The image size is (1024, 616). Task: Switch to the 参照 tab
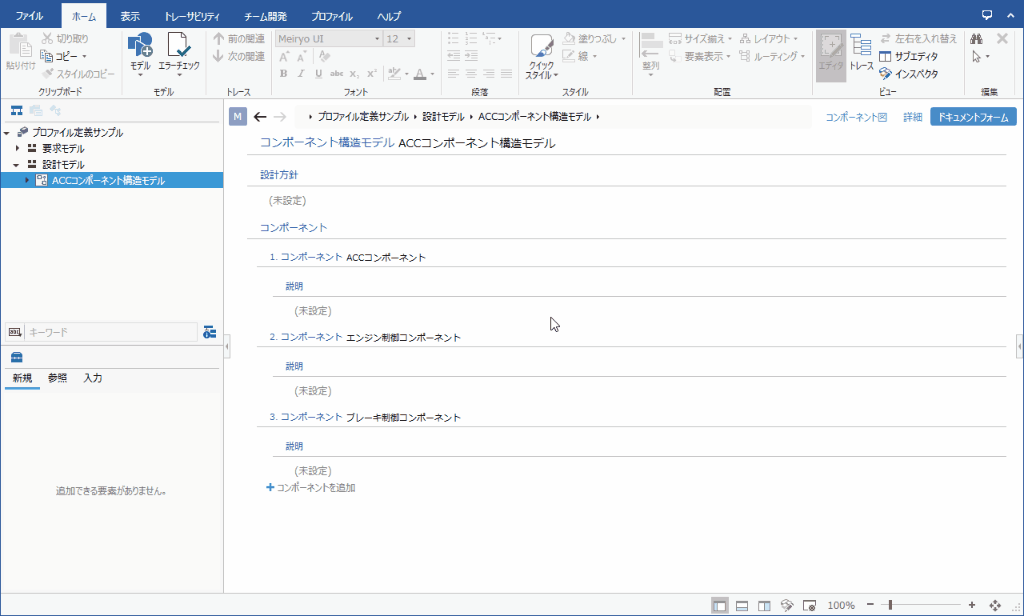pyautogui.click(x=58, y=378)
